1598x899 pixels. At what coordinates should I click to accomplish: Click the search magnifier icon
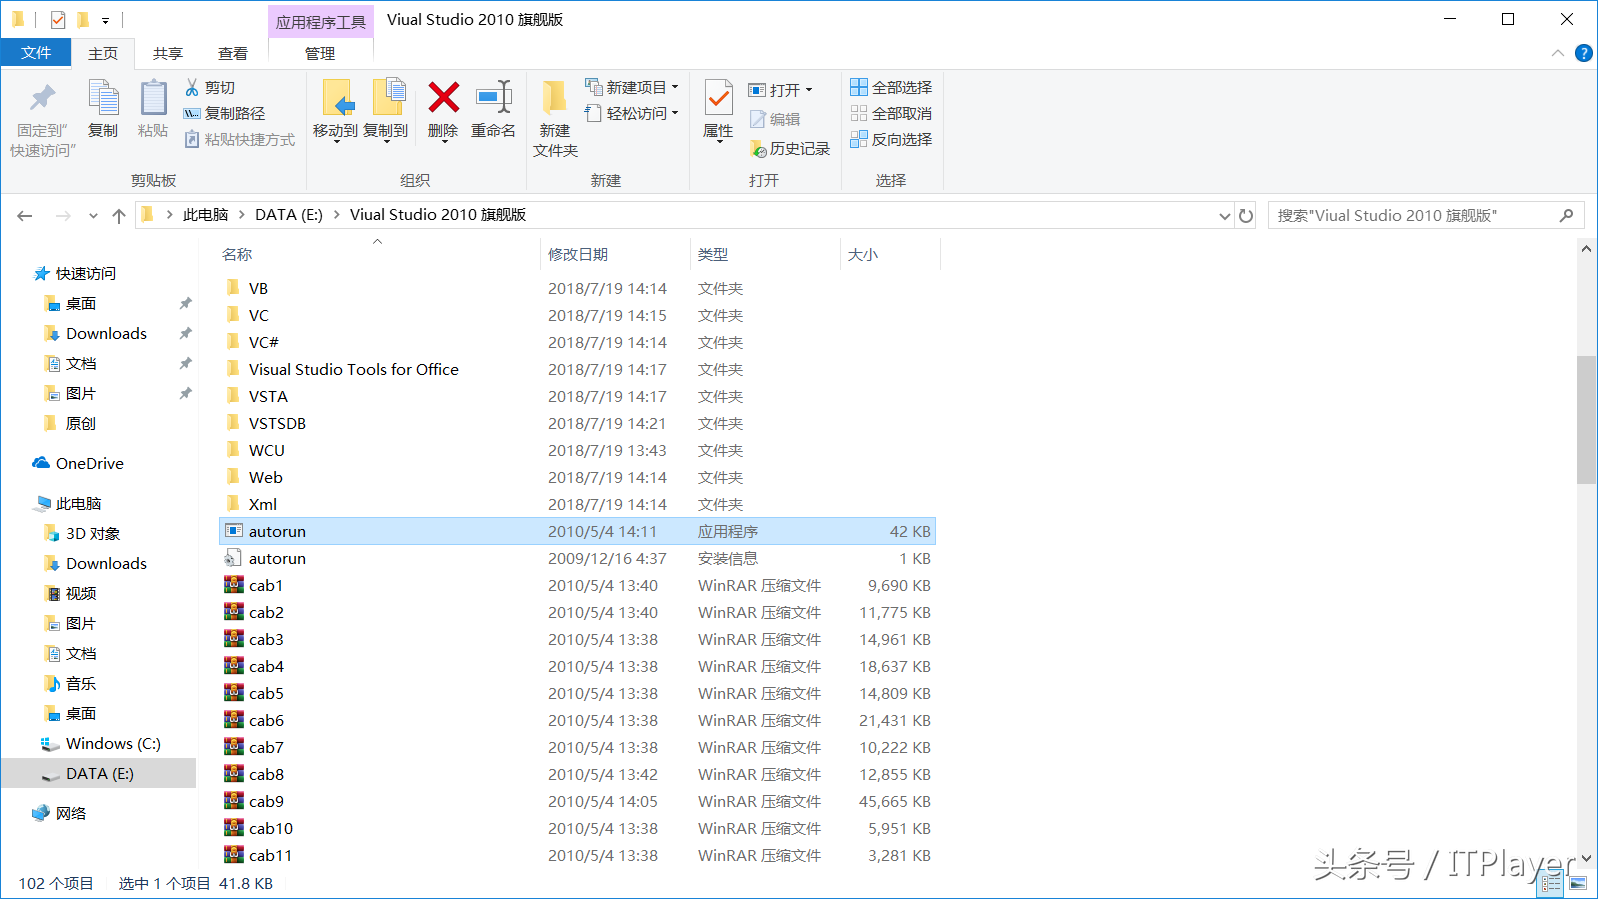[1566, 215]
